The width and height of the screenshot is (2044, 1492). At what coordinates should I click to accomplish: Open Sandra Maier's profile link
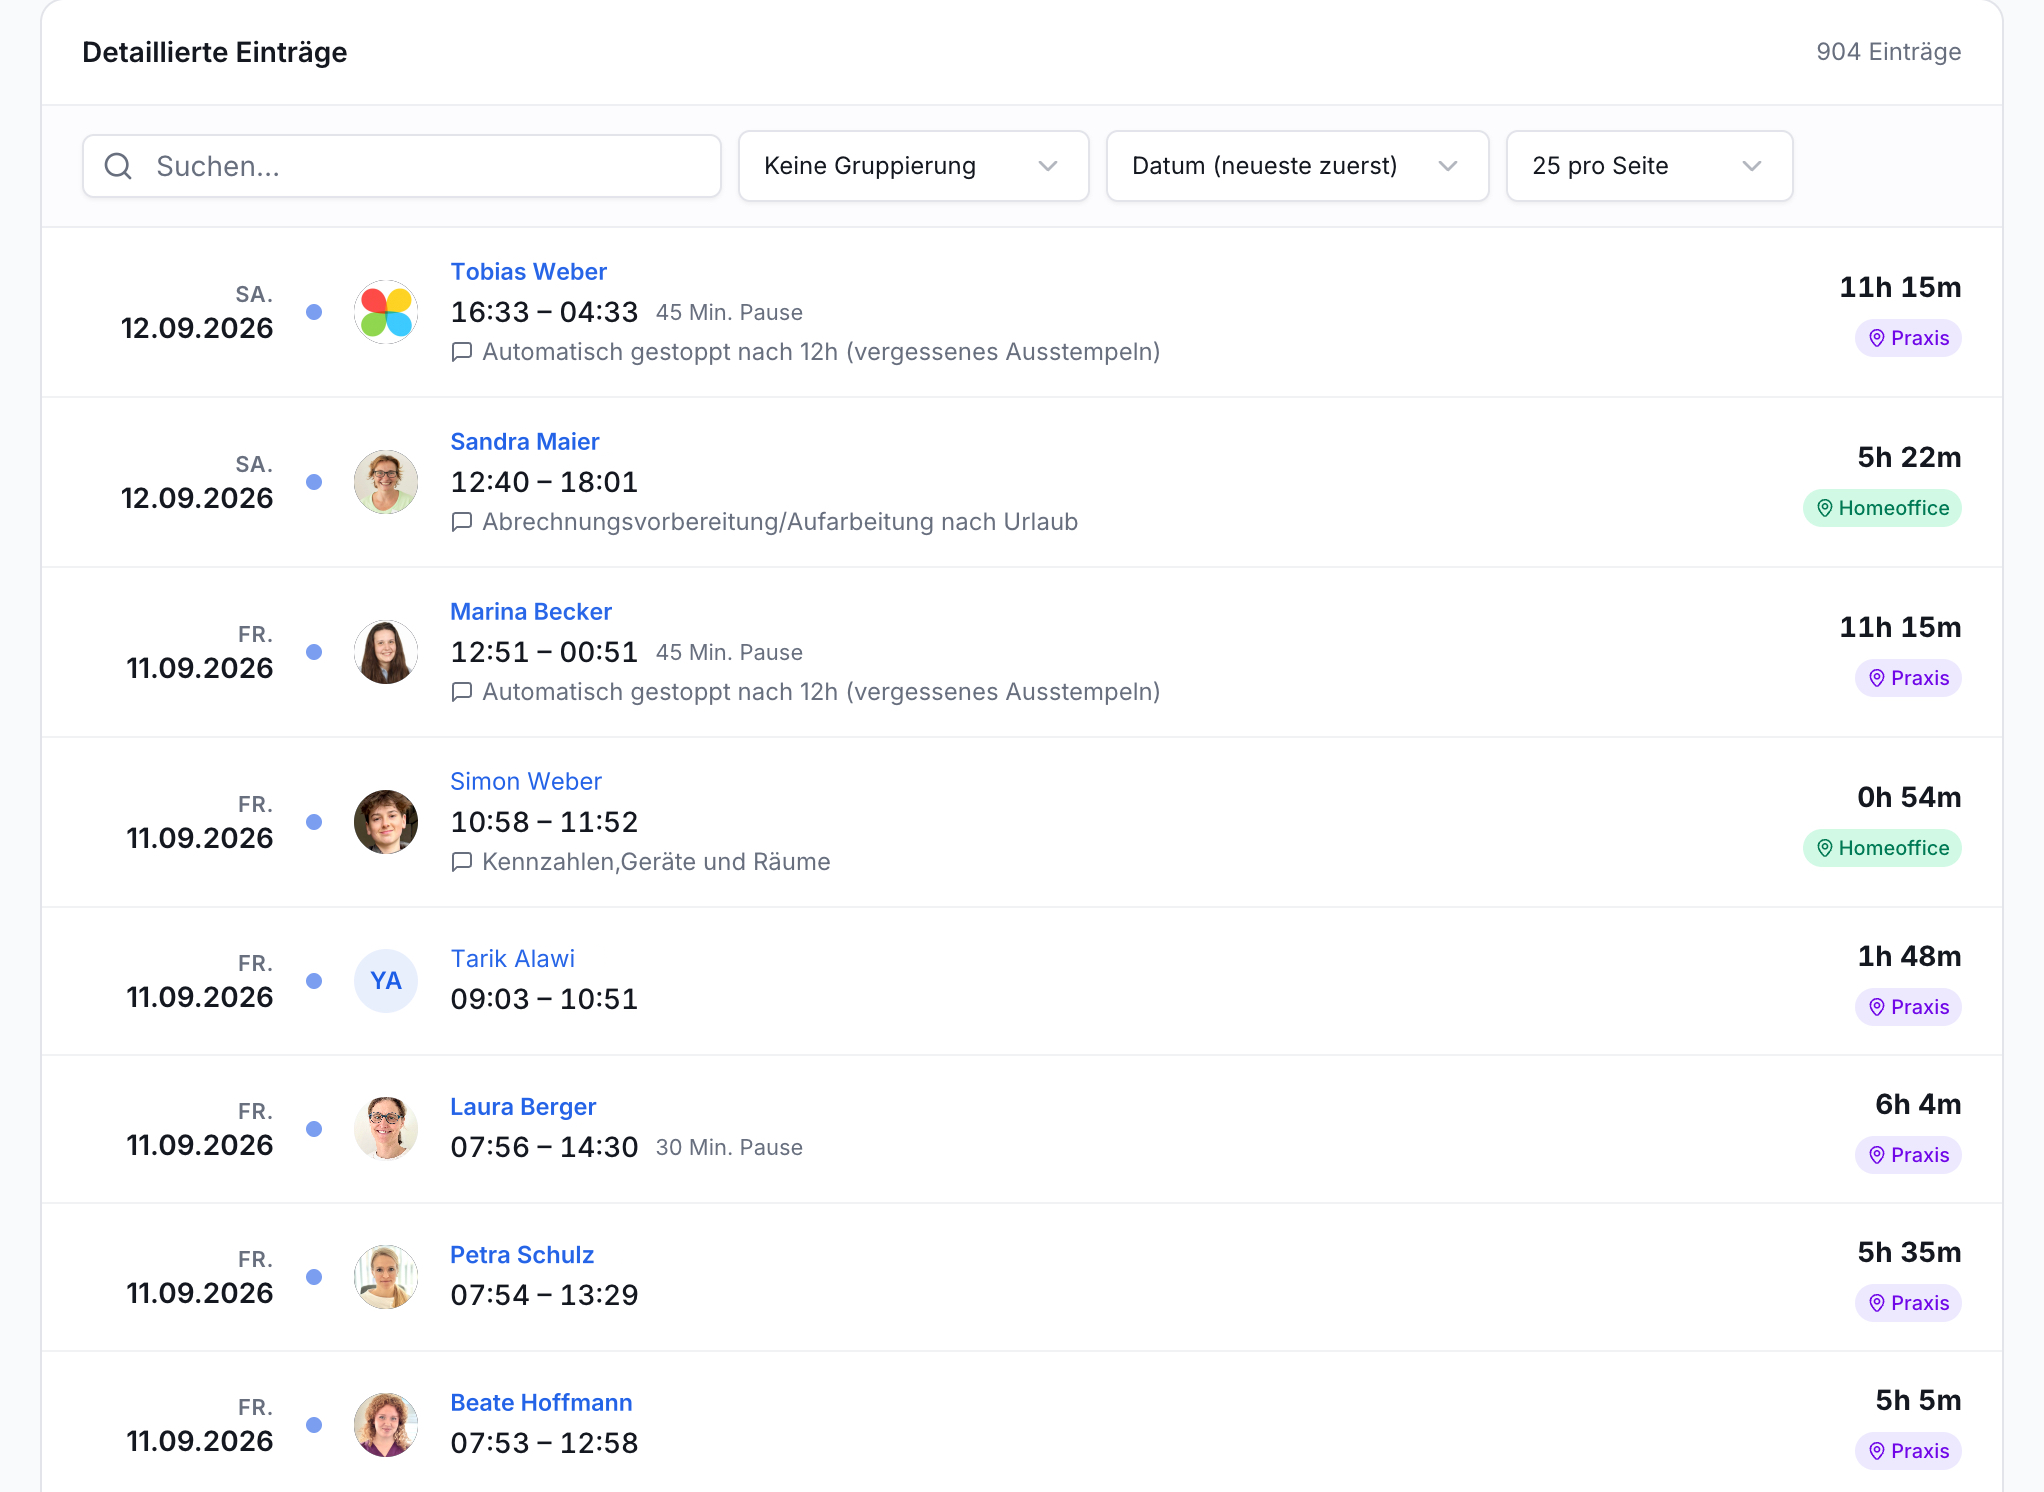(x=524, y=442)
